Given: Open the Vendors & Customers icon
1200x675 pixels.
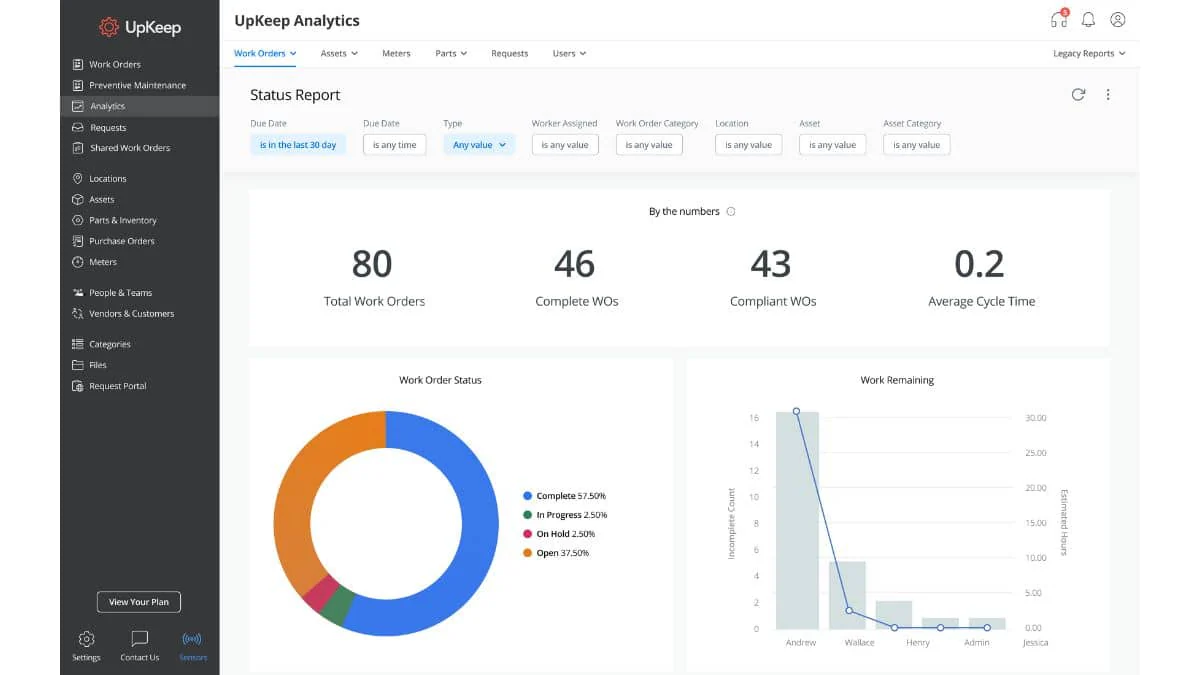Looking at the screenshot, I should [x=78, y=313].
